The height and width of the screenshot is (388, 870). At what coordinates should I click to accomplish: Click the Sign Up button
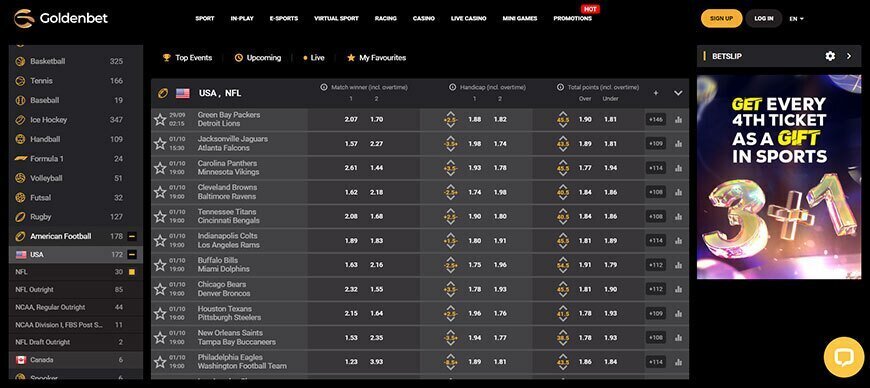point(721,18)
